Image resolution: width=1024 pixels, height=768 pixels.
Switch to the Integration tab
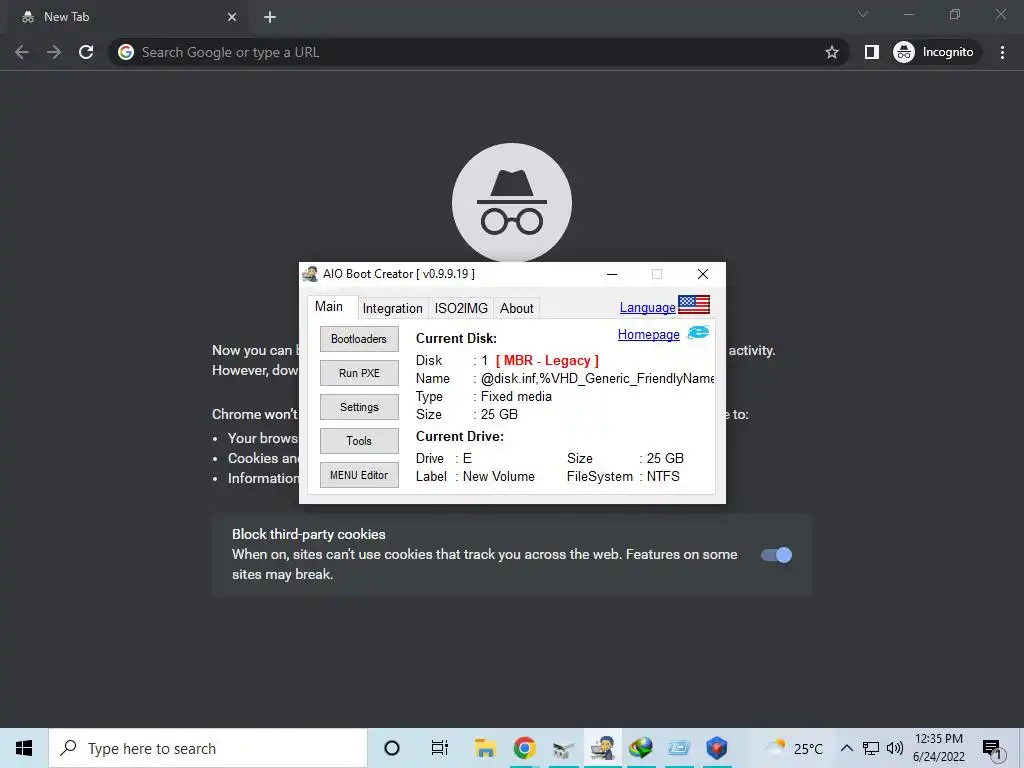coord(392,308)
